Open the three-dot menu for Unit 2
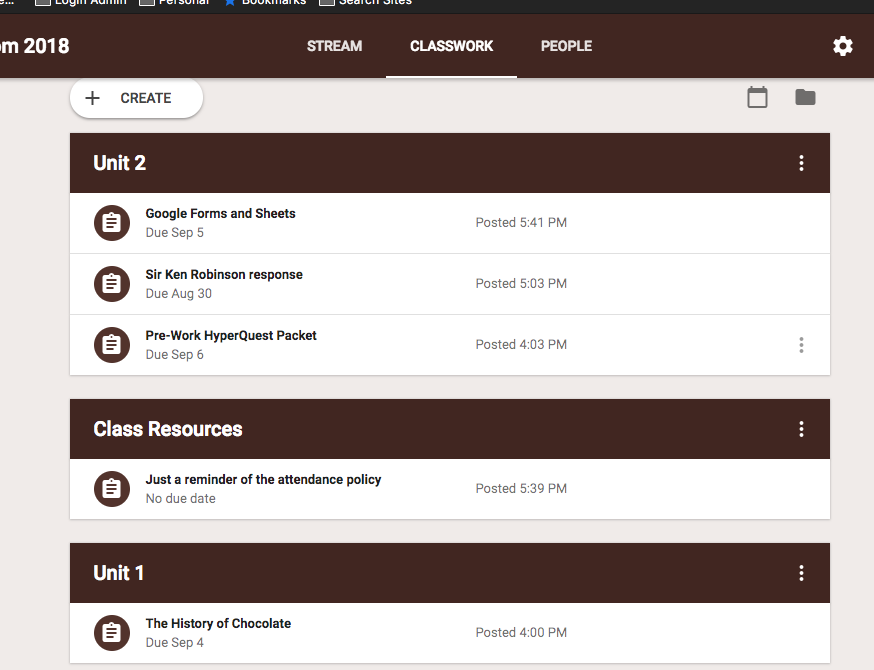This screenshot has width=874, height=670. point(801,162)
